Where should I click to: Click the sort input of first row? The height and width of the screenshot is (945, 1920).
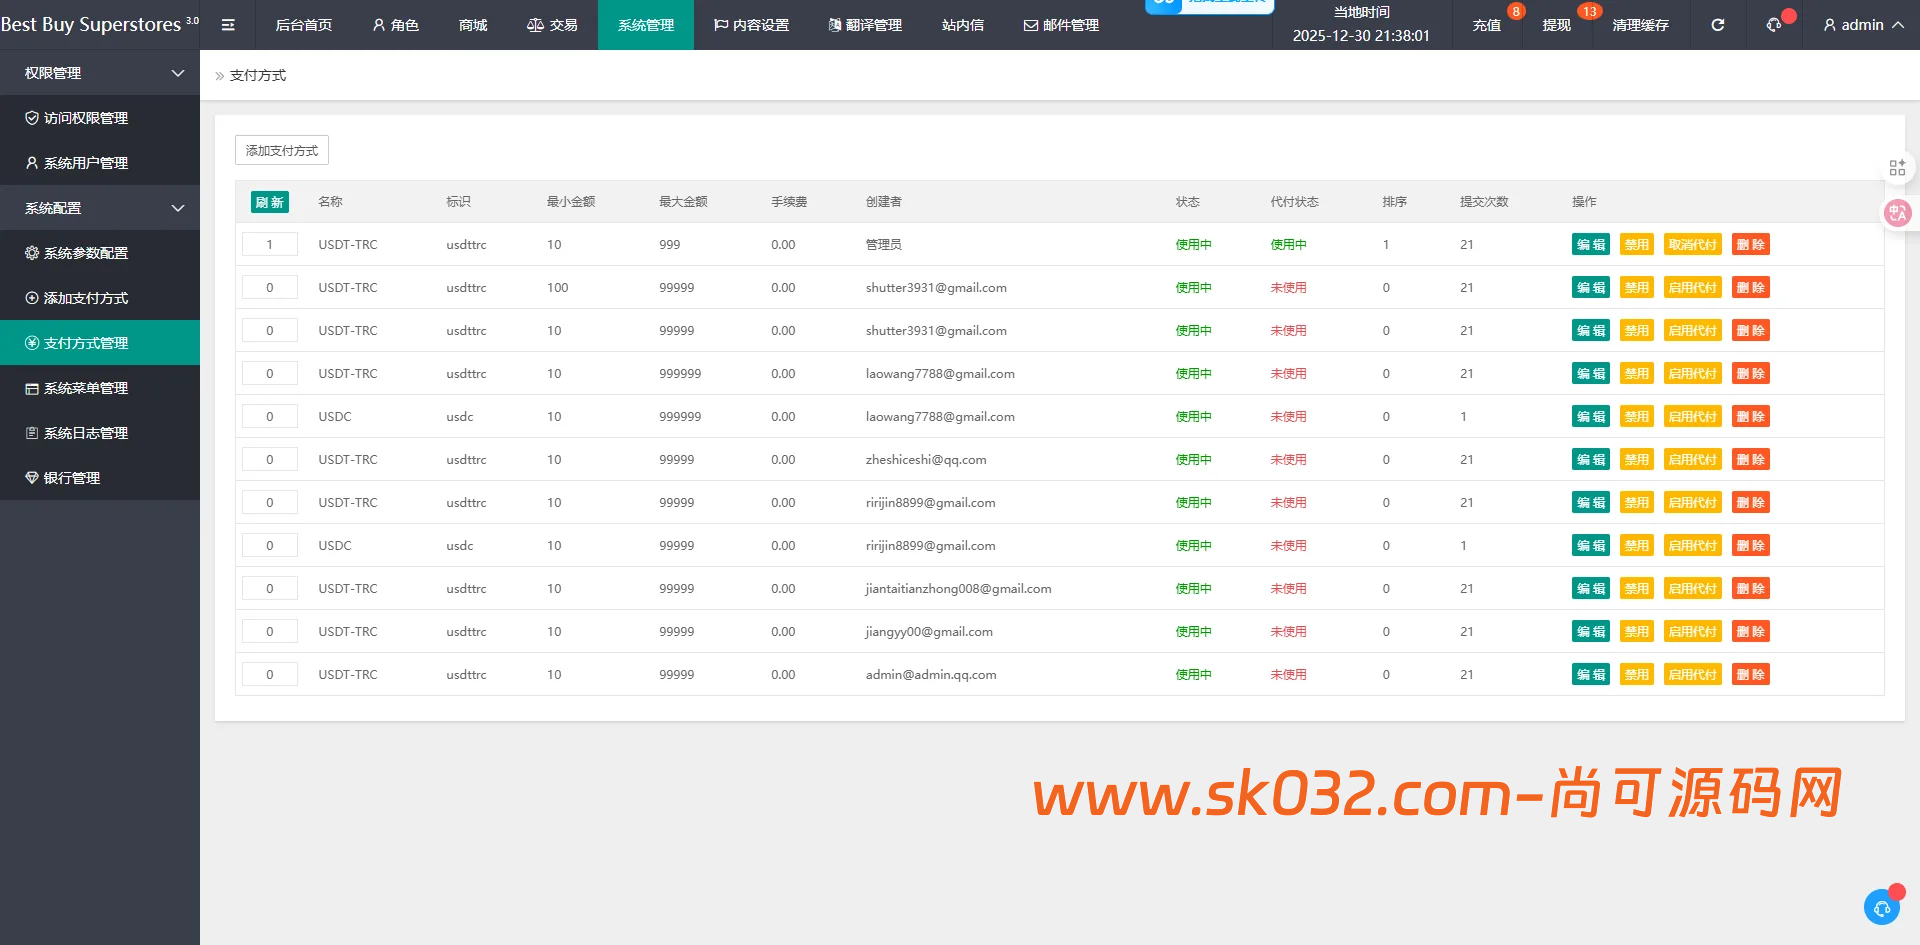[x=270, y=245]
